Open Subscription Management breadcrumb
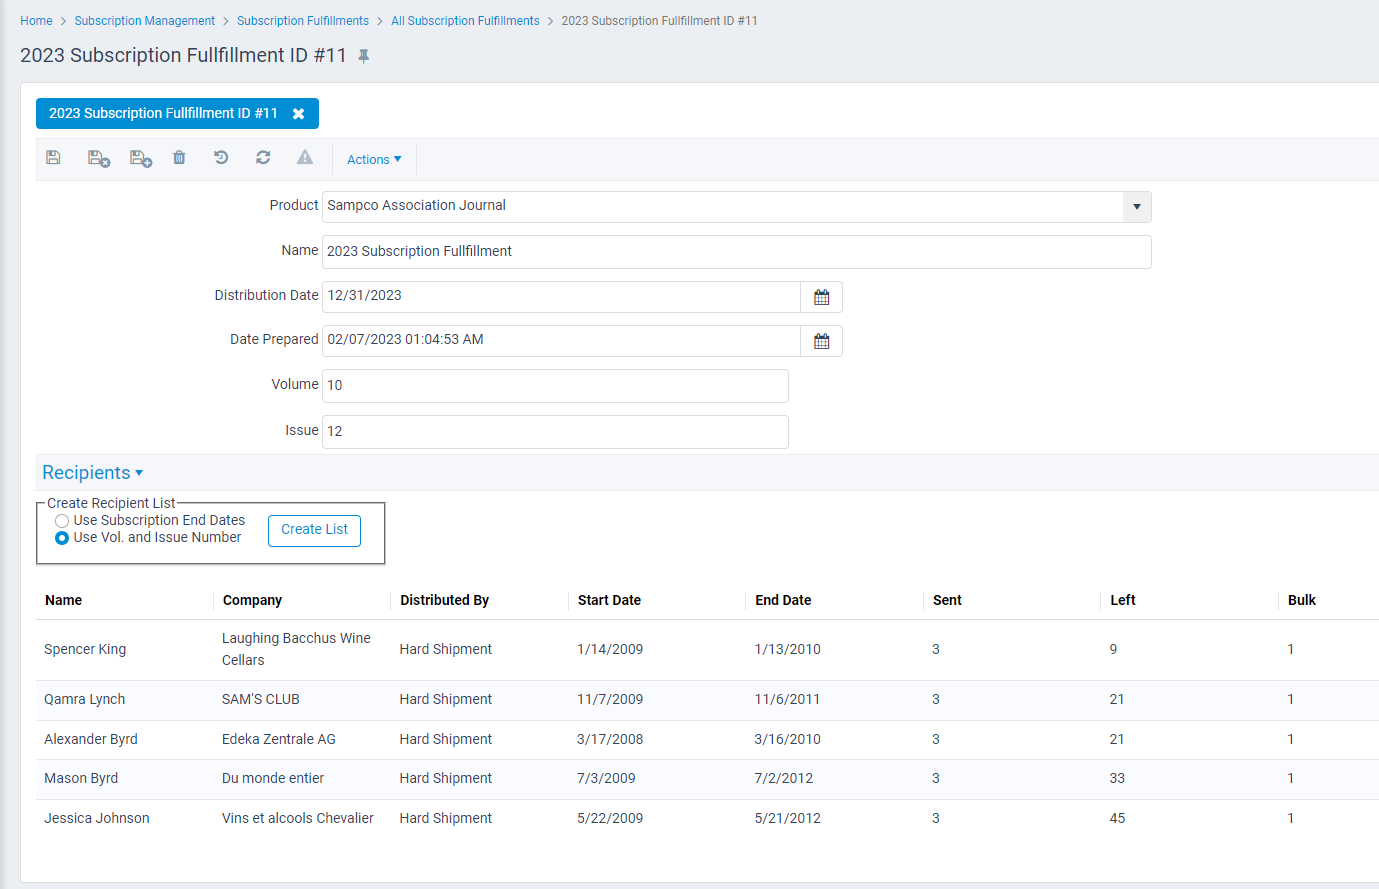Viewport: 1379px width, 889px height. [144, 21]
